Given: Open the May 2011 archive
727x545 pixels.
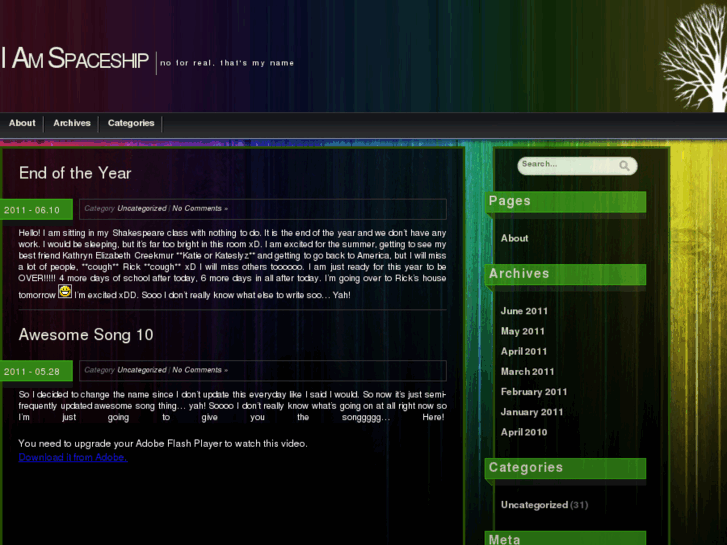Looking at the screenshot, I should point(523,331).
